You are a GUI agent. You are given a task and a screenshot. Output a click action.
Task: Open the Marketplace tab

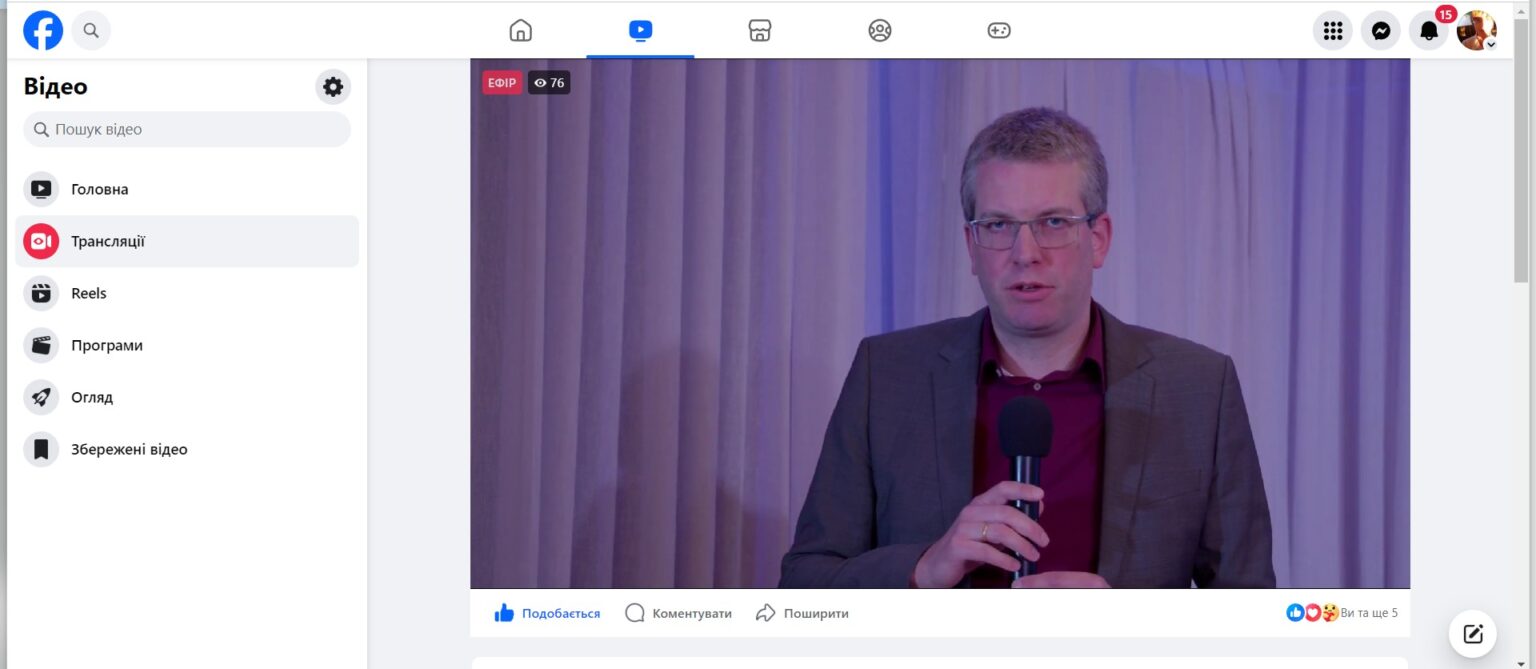760,30
